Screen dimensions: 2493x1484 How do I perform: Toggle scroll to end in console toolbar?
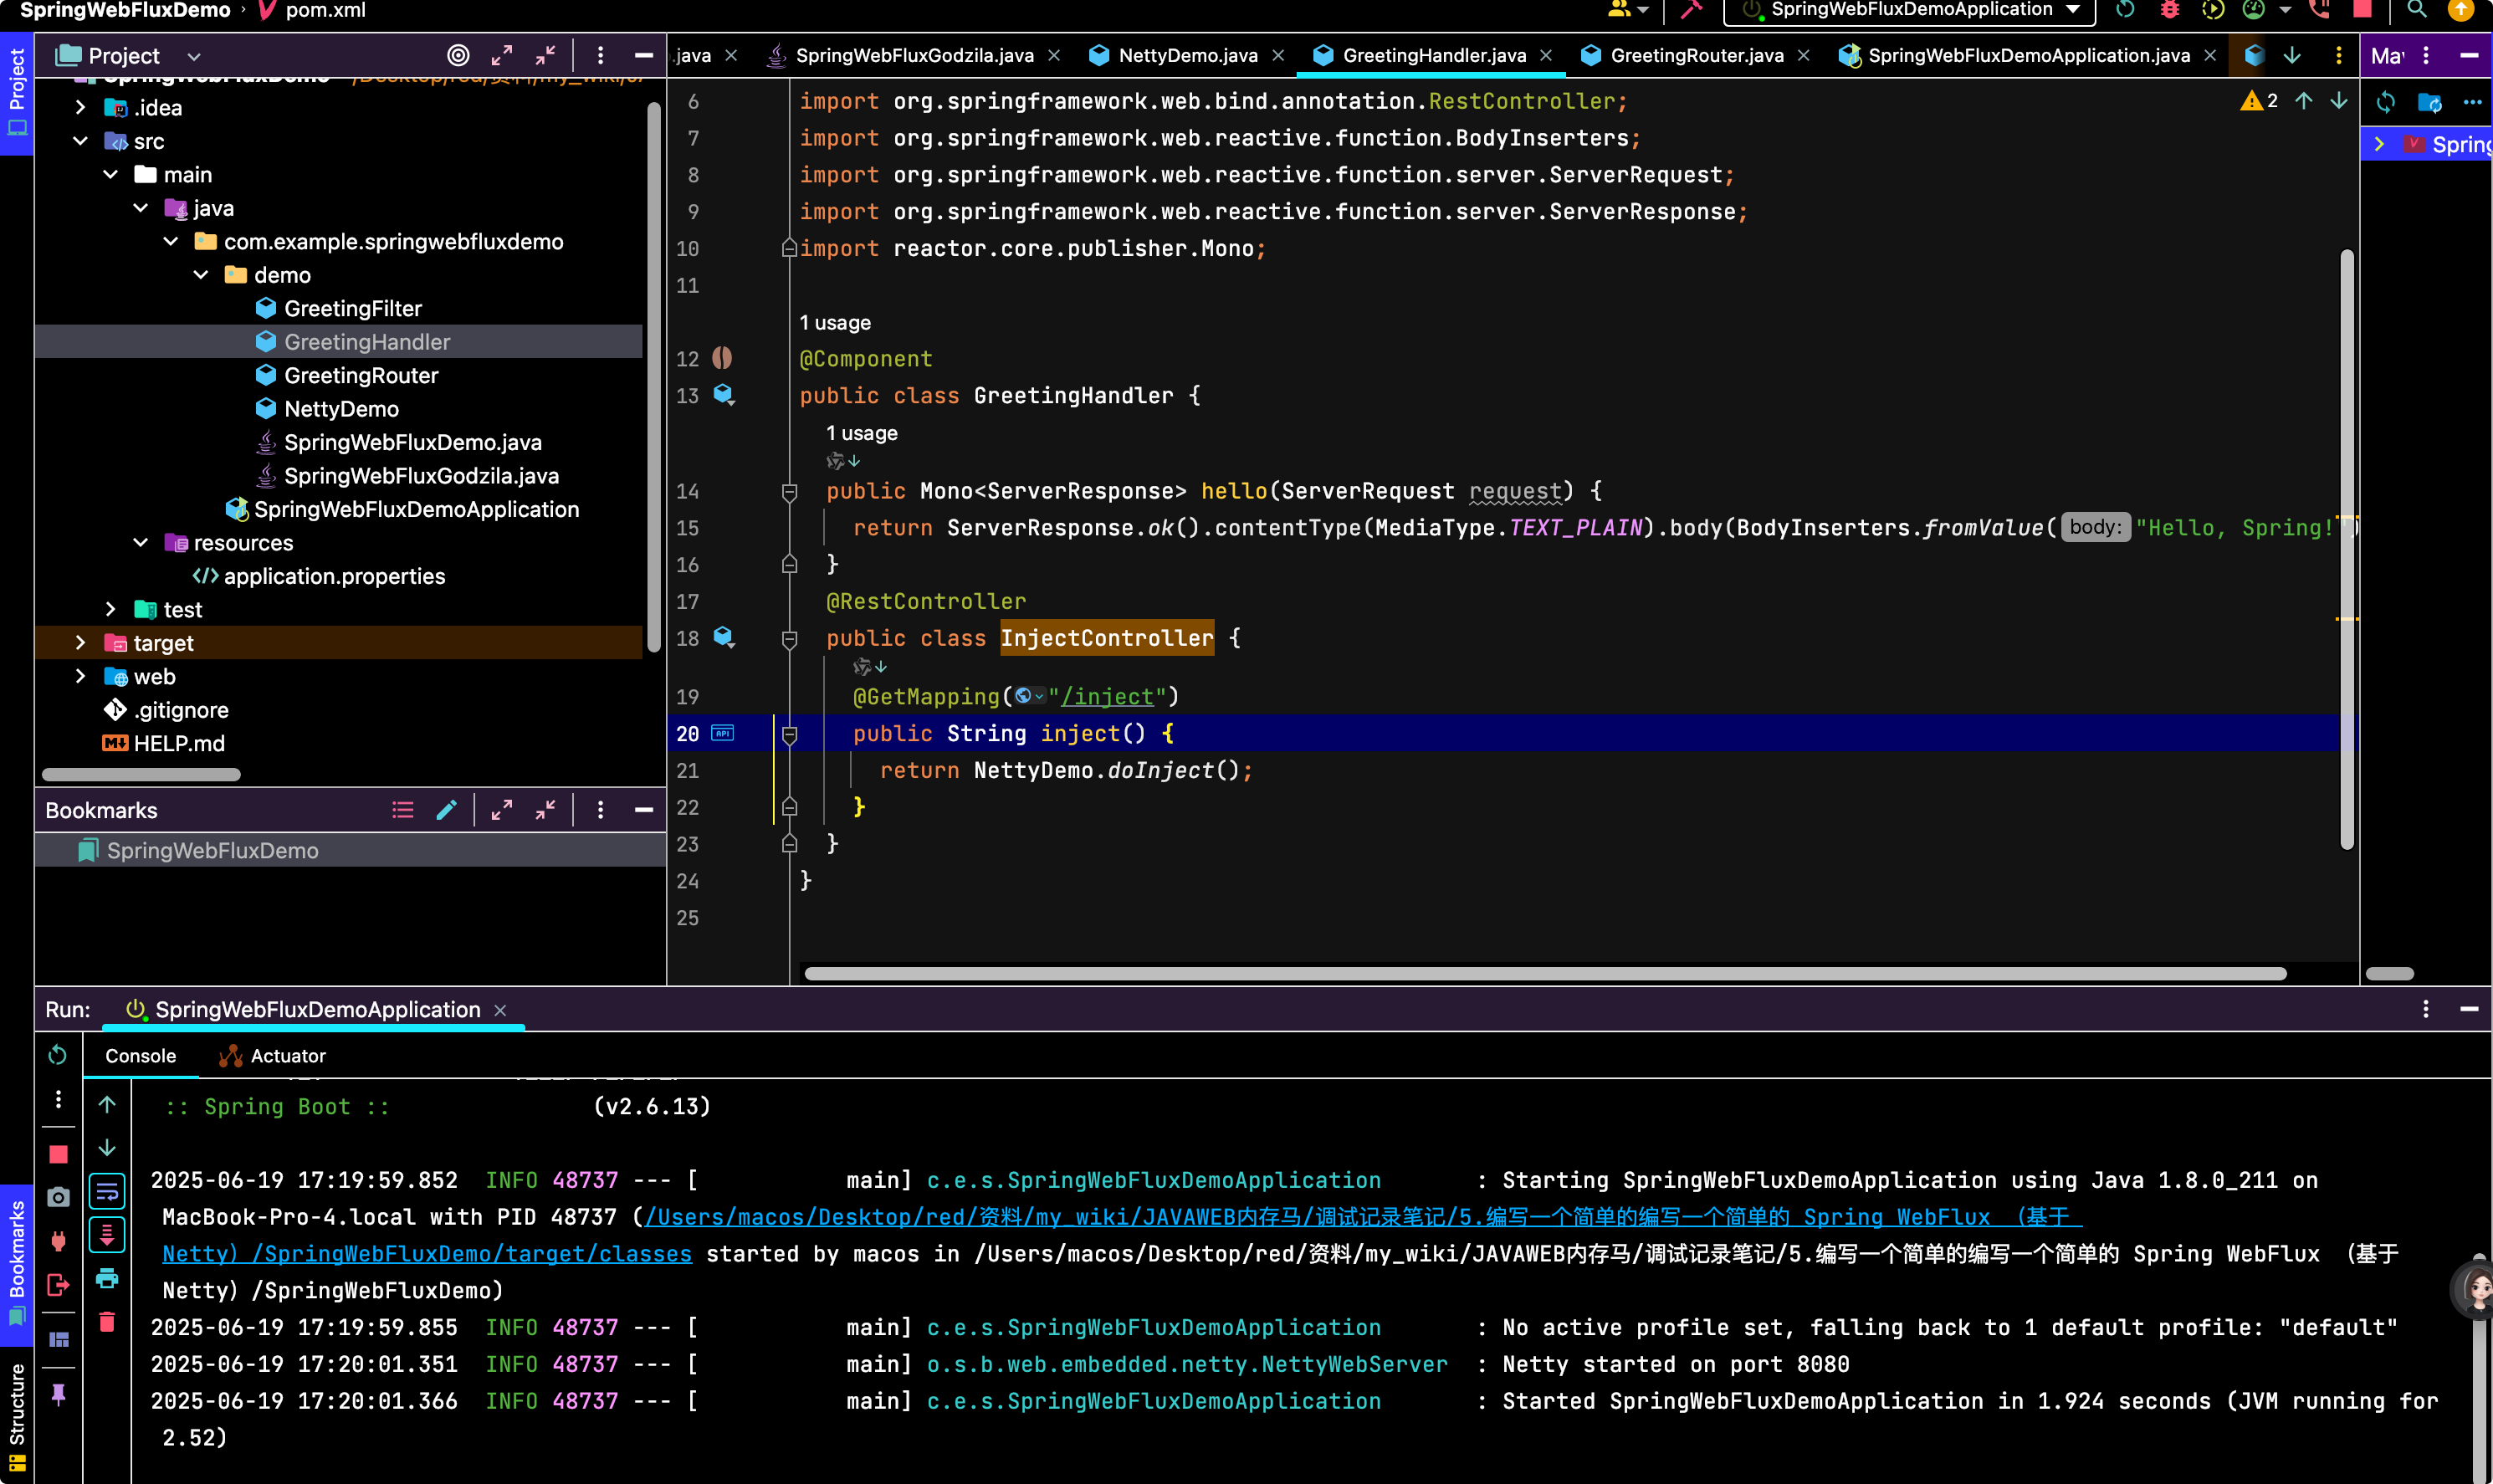[107, 1235]
